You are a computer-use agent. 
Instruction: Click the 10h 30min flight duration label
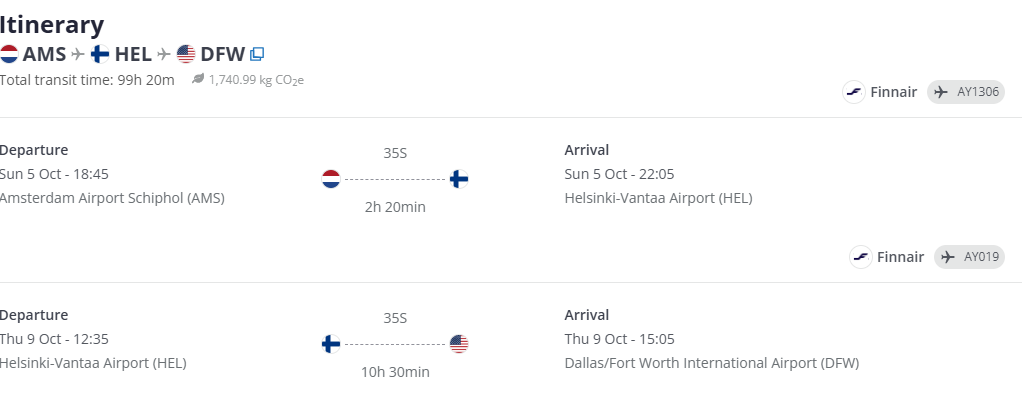tap(395, 372)
